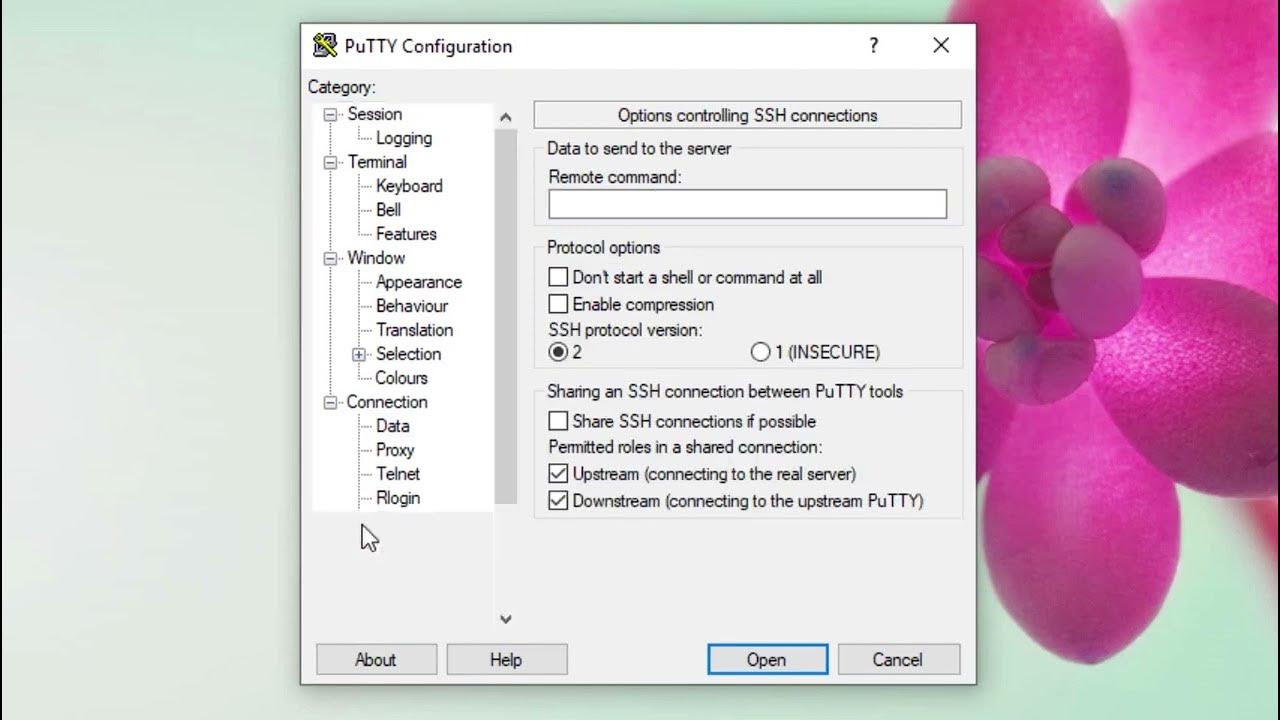This screenshot has width=1280, height=720.
Task: Click the Remote command input field
Action: (x=747, y=204)
